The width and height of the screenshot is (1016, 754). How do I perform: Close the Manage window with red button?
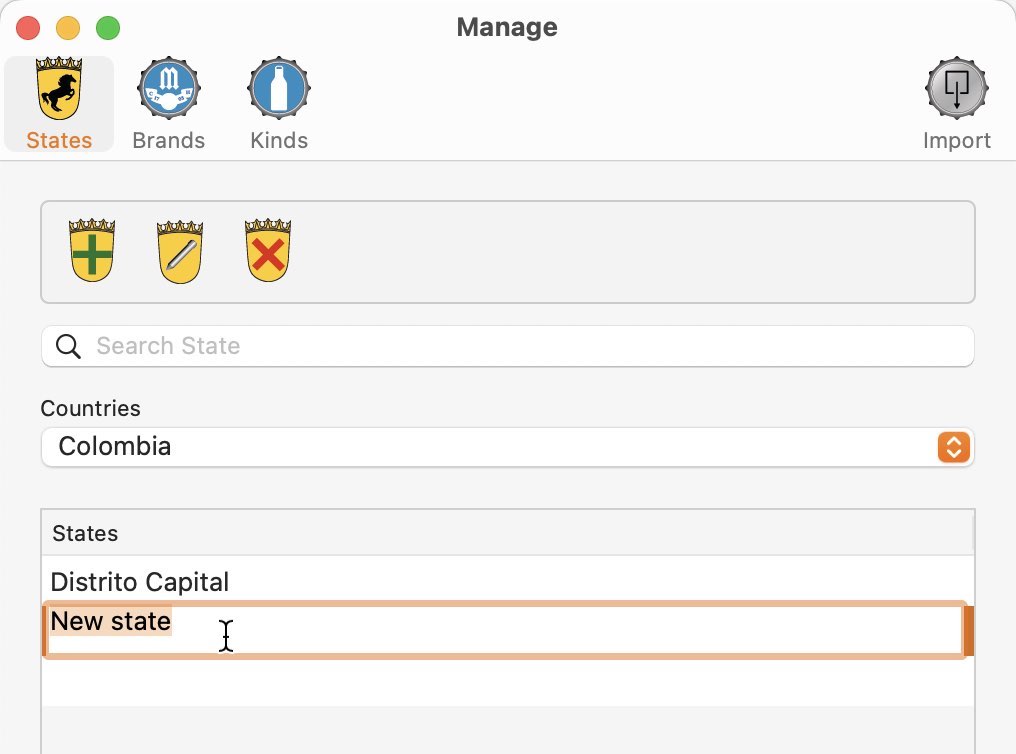28,28
